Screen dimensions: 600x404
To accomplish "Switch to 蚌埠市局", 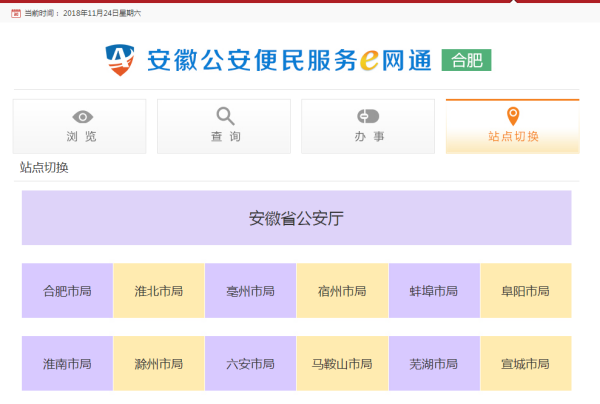I will pyautogui.click(x=434, y=291).
